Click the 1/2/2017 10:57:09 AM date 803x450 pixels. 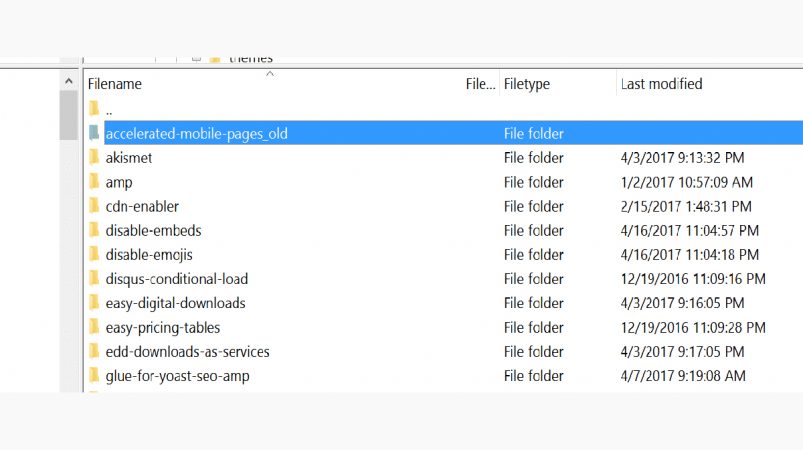[687, 182]
